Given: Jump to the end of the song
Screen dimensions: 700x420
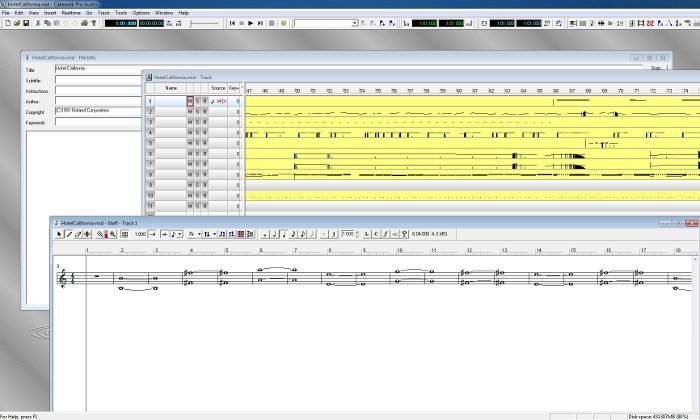Looking at the screenshot, I should pos(260,23).
